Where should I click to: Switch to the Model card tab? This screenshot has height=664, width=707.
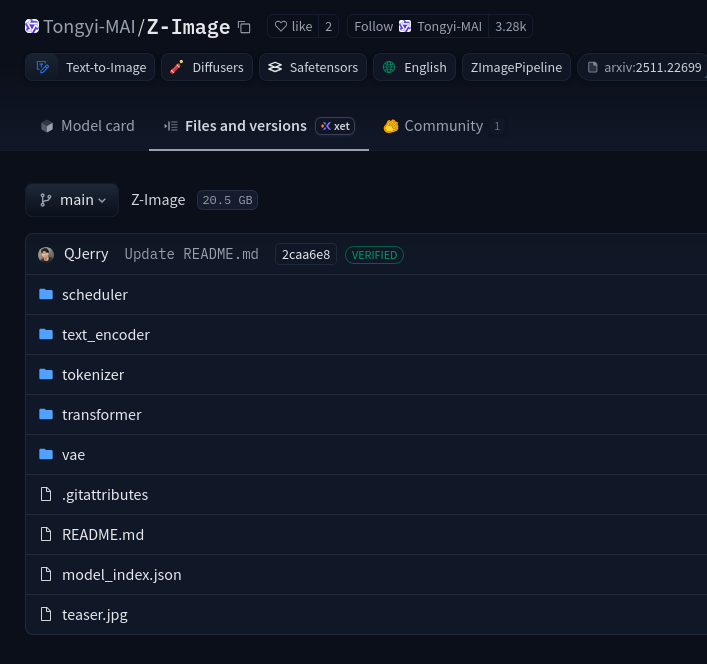pyautogui.click(x=87, y=126)
